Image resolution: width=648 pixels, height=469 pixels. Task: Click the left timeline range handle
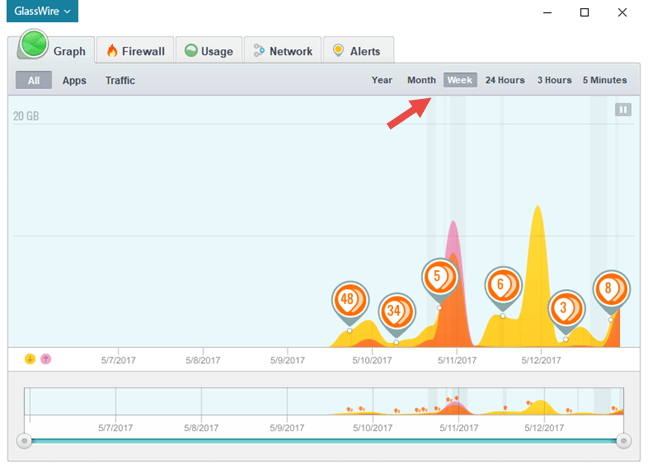(24, 441)
